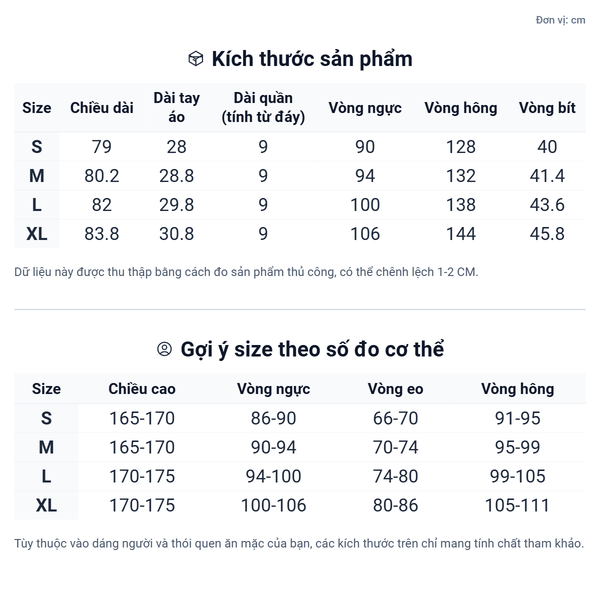Select the M row label in body measurement table
The width and height of the screenshot is (600, 600).
tap(46, 447)
